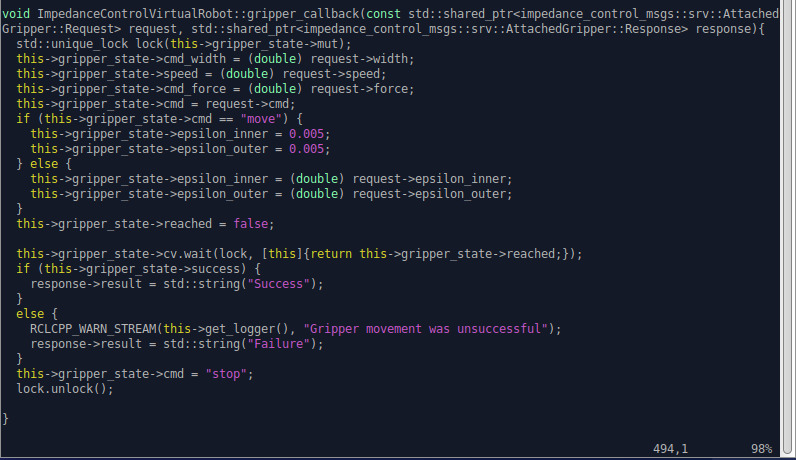
Task: Click the RCLCPP_WARN_STREAM macro
Action: point(91,328)
